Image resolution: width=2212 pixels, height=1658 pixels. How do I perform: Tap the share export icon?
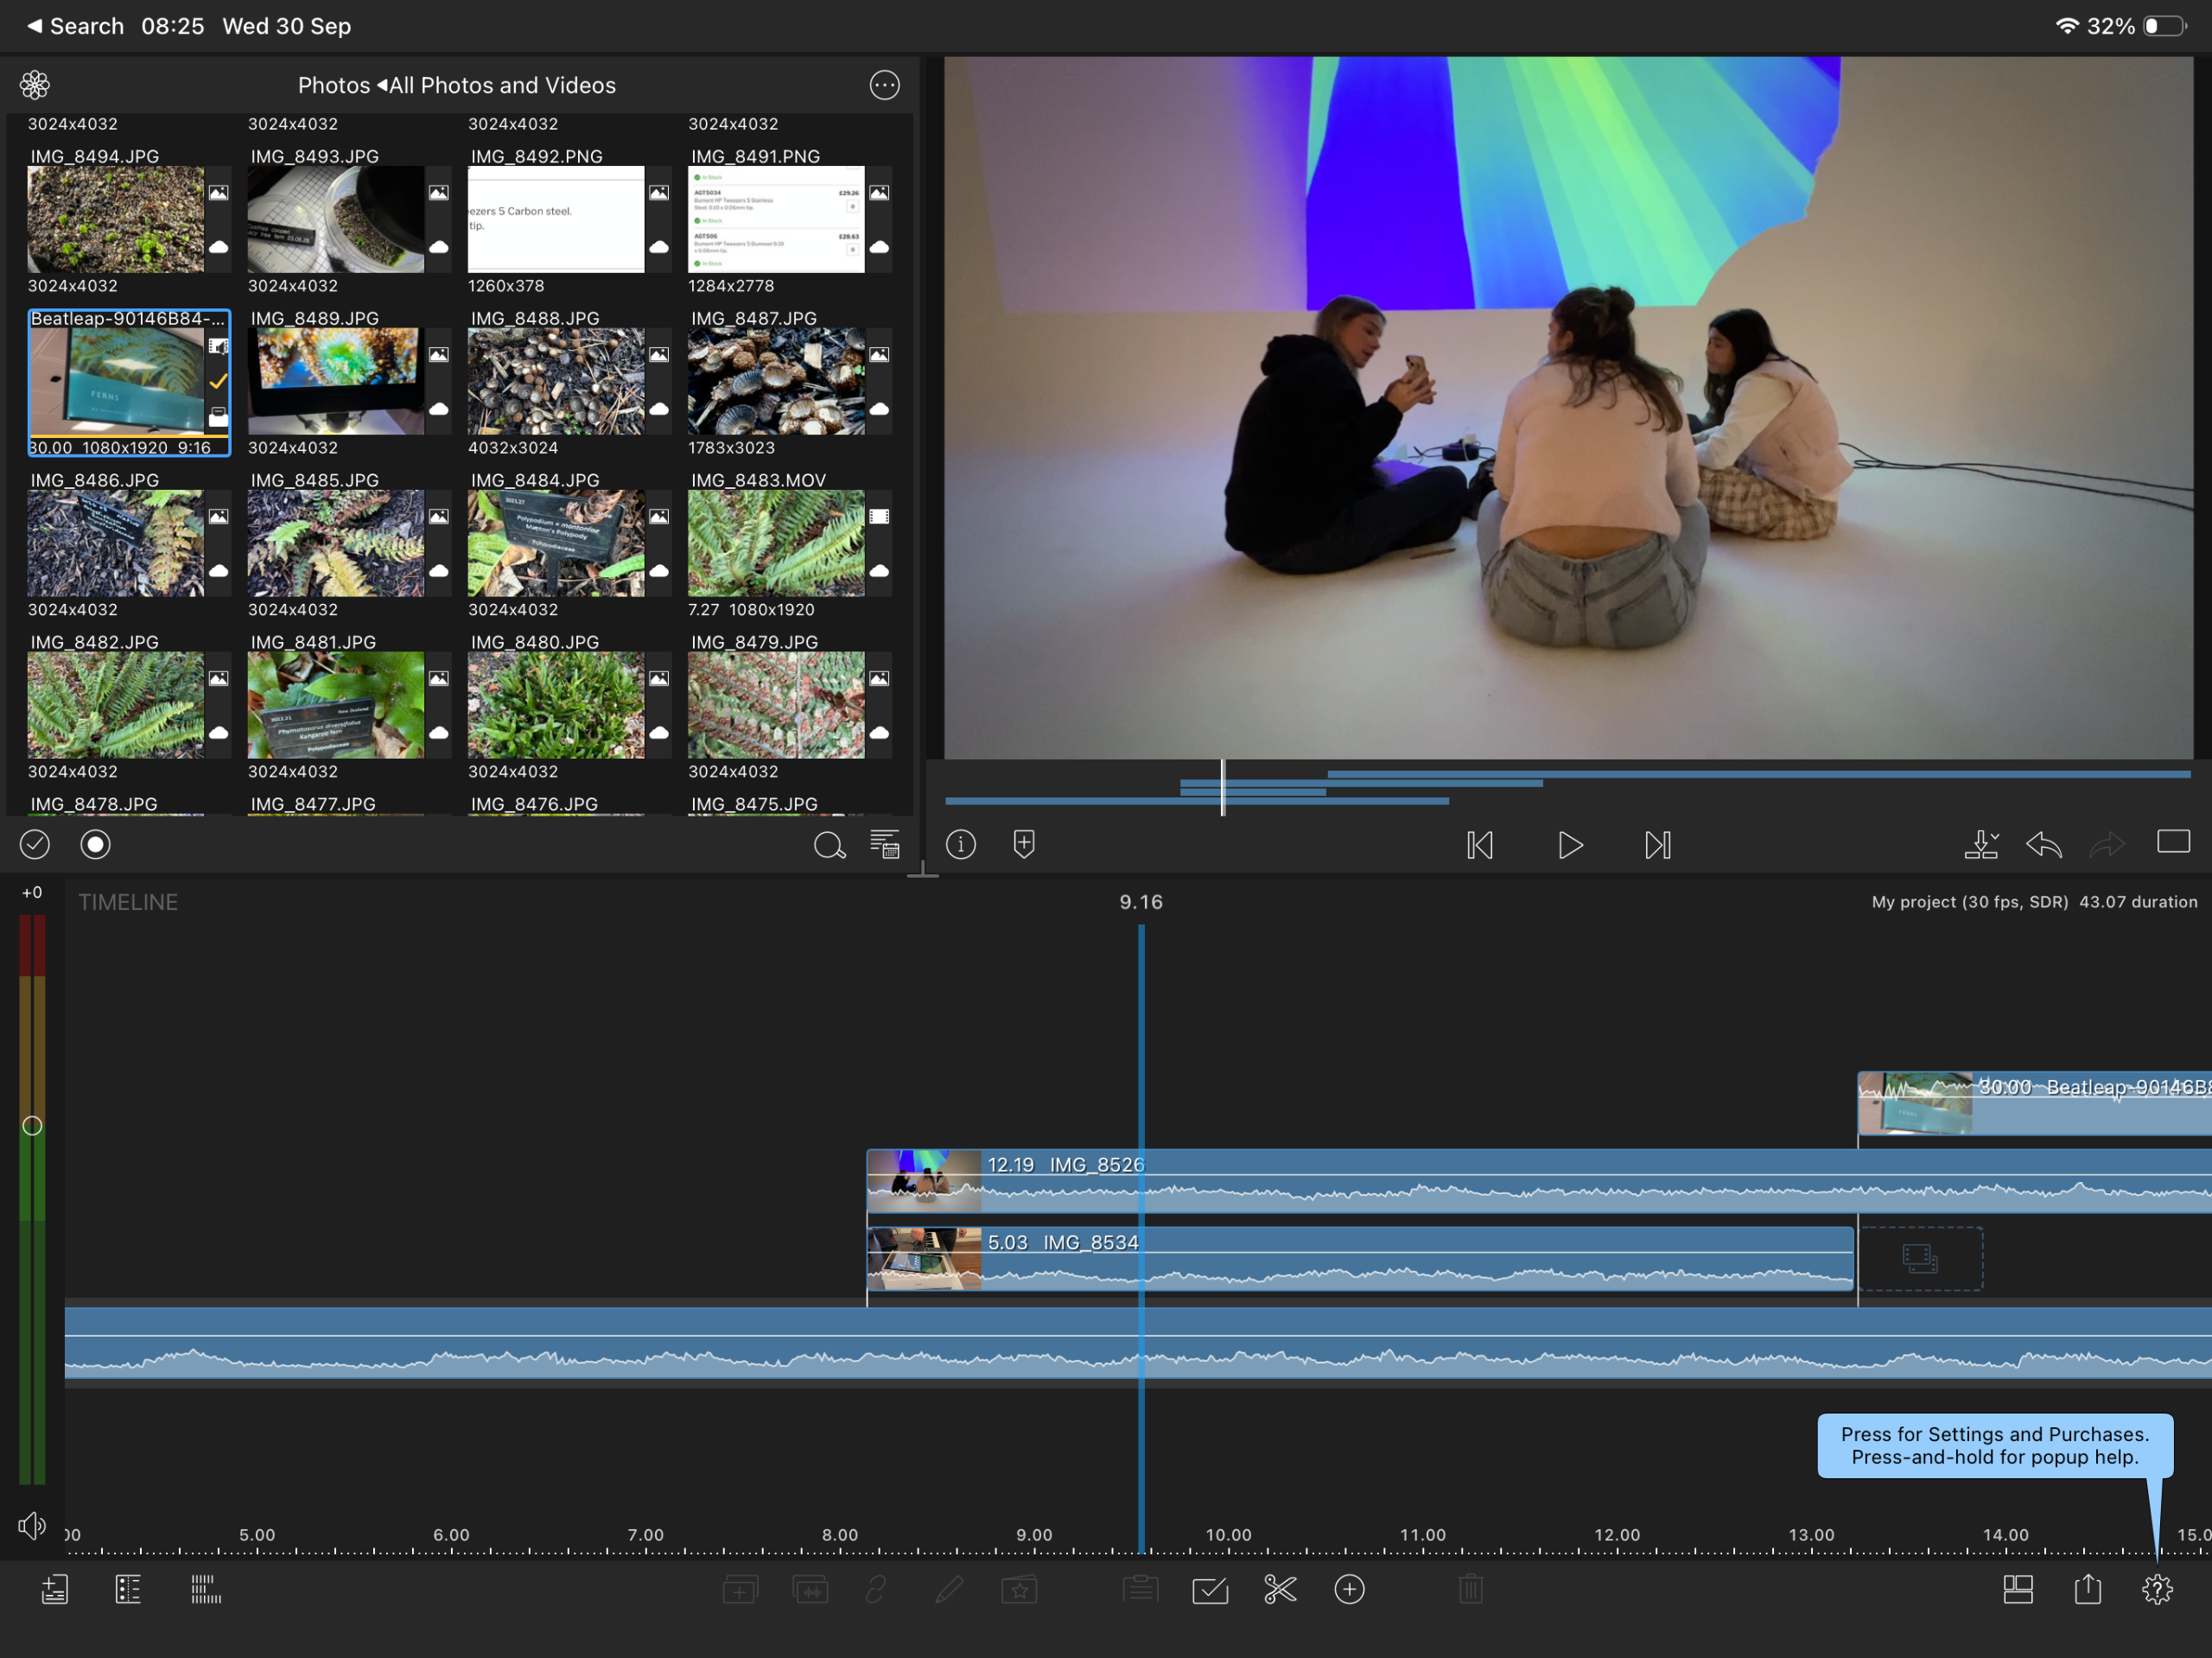coord(2088,1588)
